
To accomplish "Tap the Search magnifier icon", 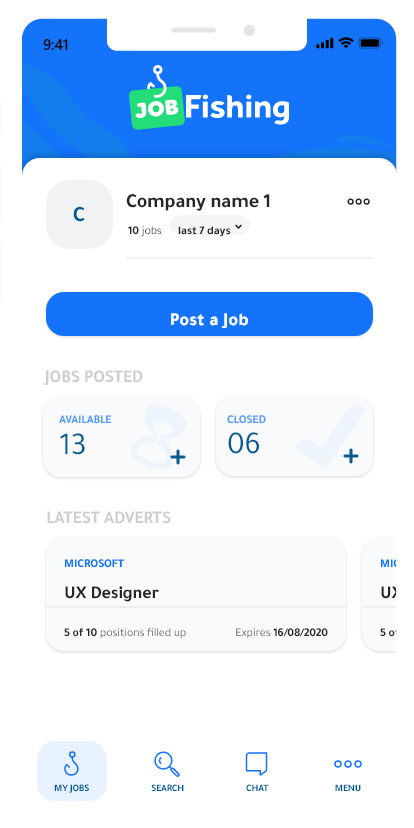I will tap(167, 764).
